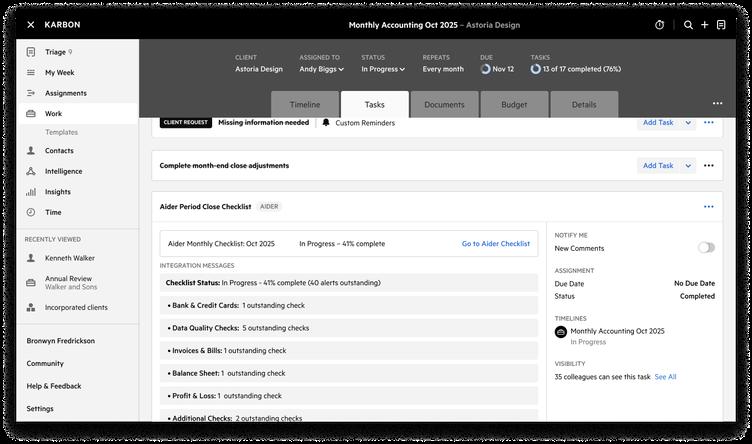Viewport: 752px width, 444px height.
Task: Expand the Assigned To Andy Biggs dropdown
Action: [x=321, y=70]
